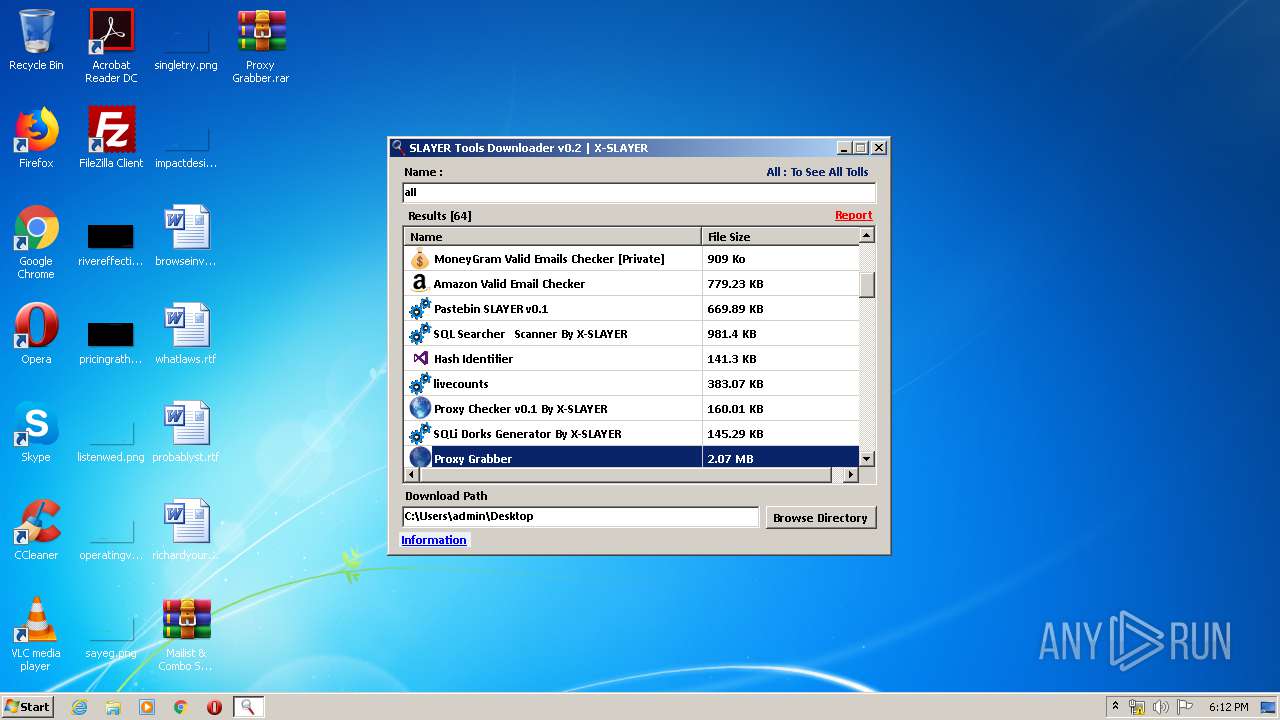Click the network icon in system tray

pos(1138,707)
